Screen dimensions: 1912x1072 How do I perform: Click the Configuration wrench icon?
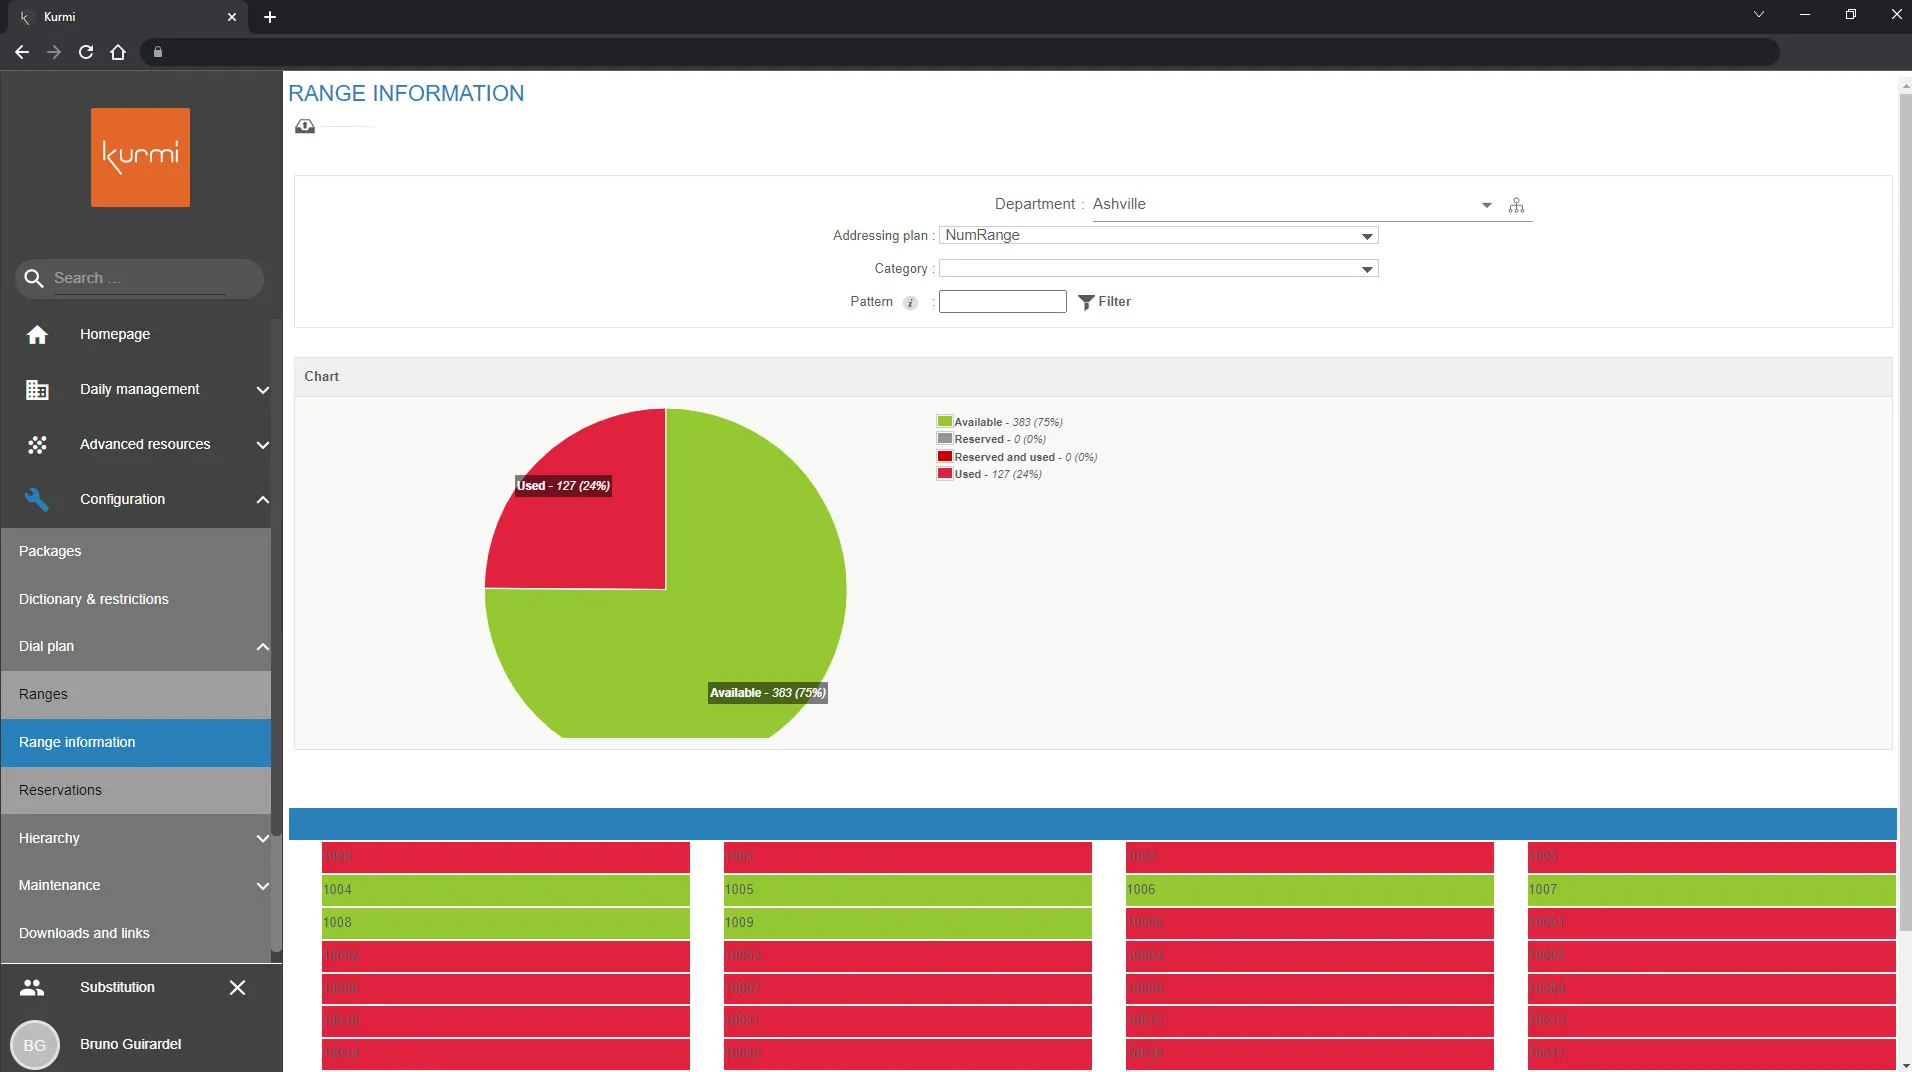point(37,499)
